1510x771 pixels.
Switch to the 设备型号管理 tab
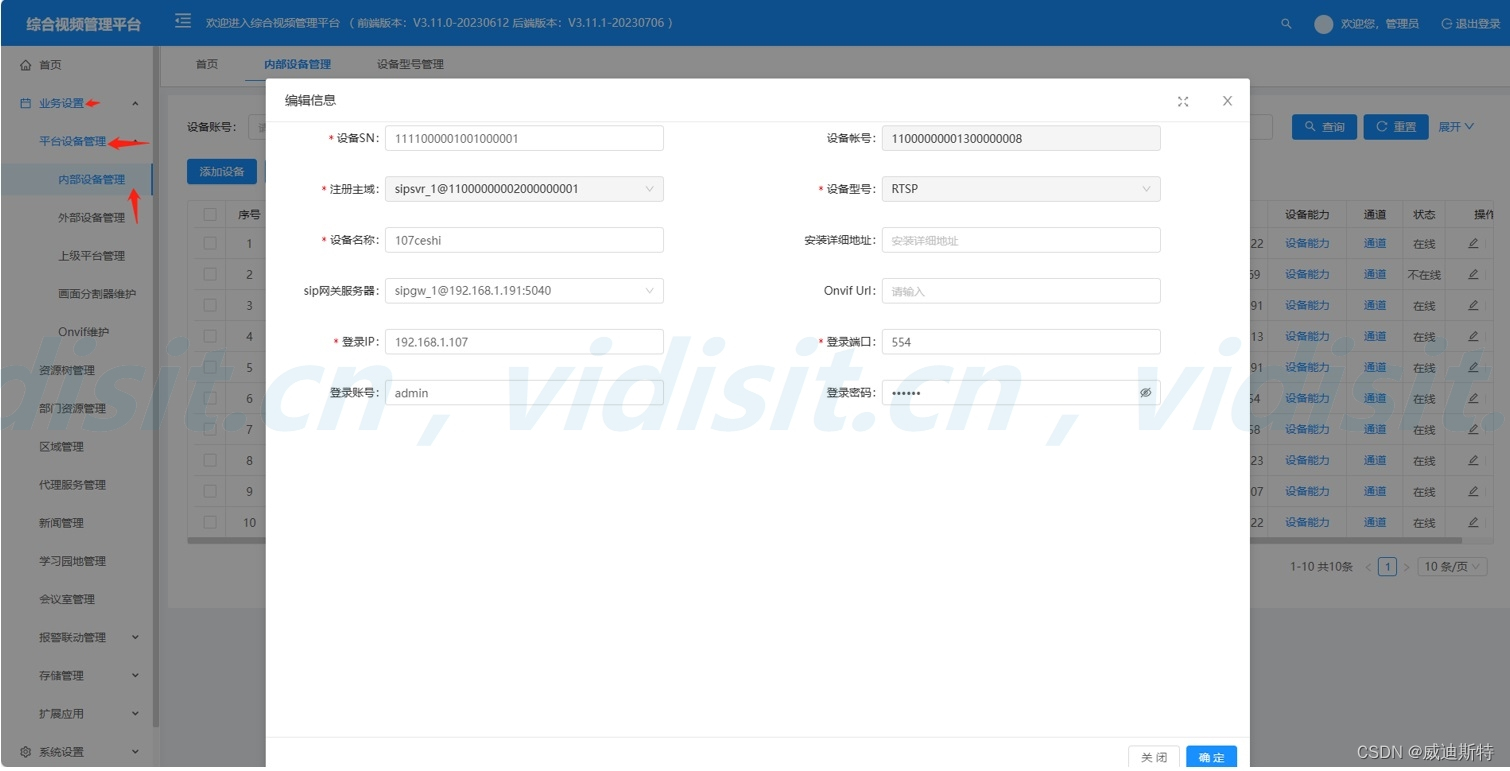410,64
